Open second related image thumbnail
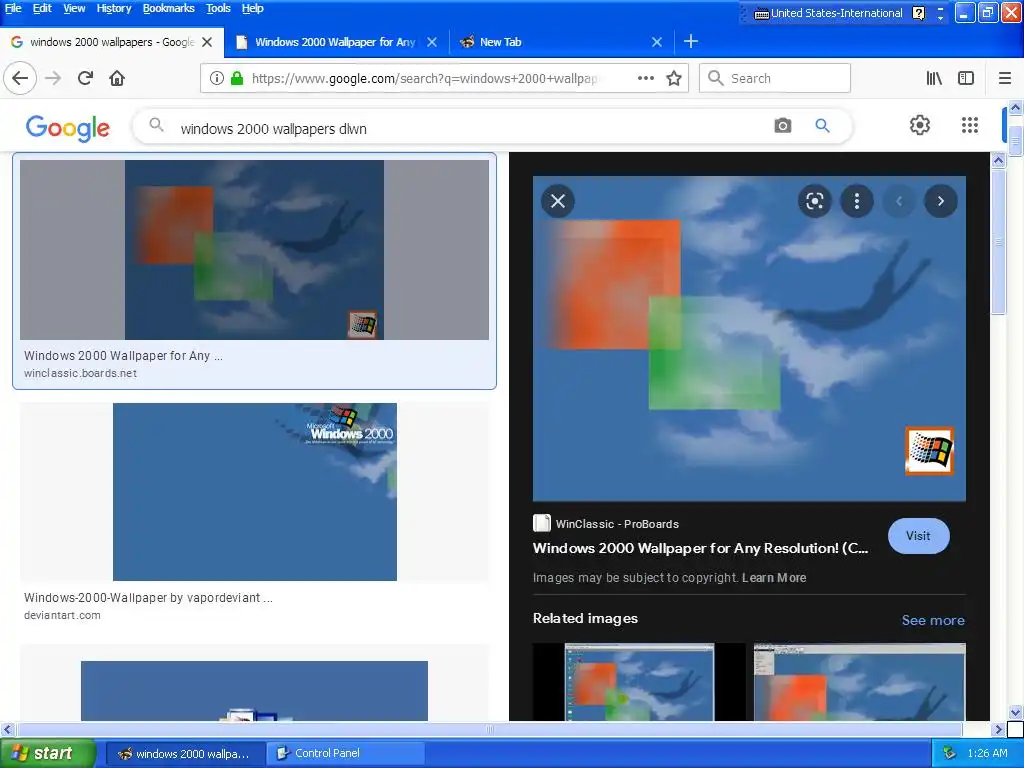 pyautogui.click(x=859, y=682)
